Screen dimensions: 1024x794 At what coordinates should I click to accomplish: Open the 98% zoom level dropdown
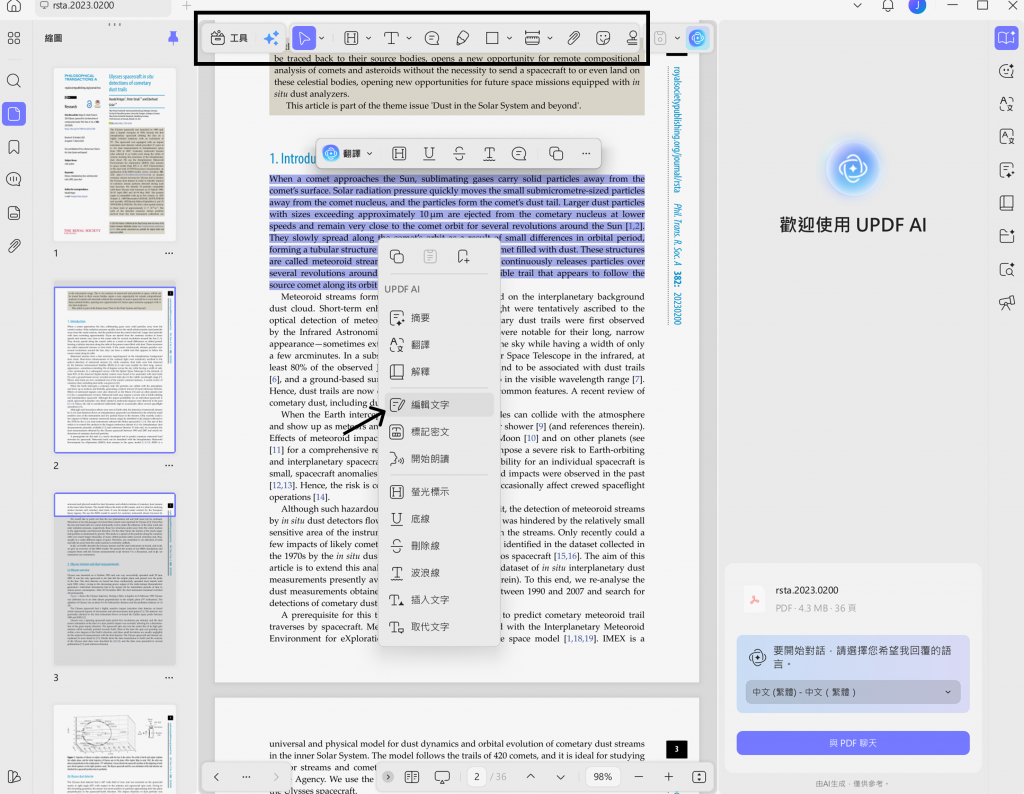tap(603, 776)
